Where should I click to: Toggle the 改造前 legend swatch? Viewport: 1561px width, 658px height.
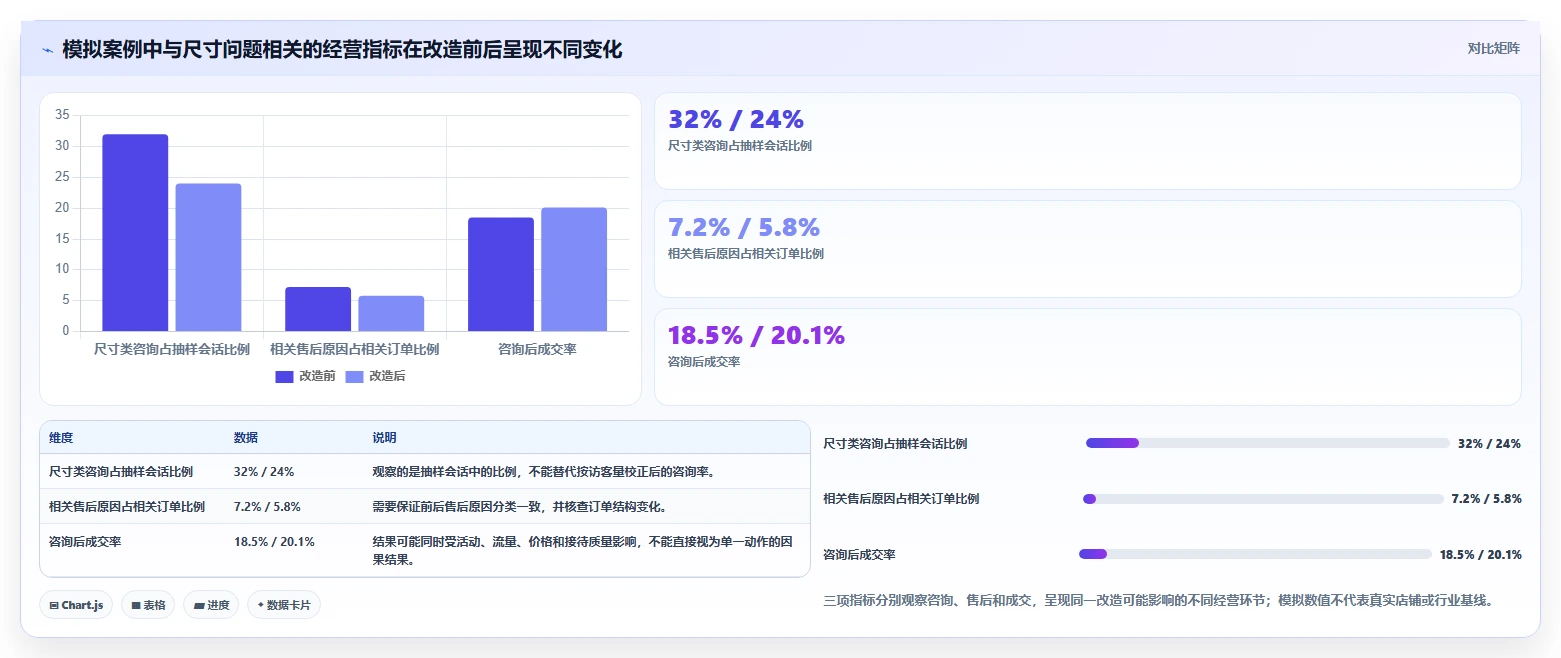(x=284, y=376)
